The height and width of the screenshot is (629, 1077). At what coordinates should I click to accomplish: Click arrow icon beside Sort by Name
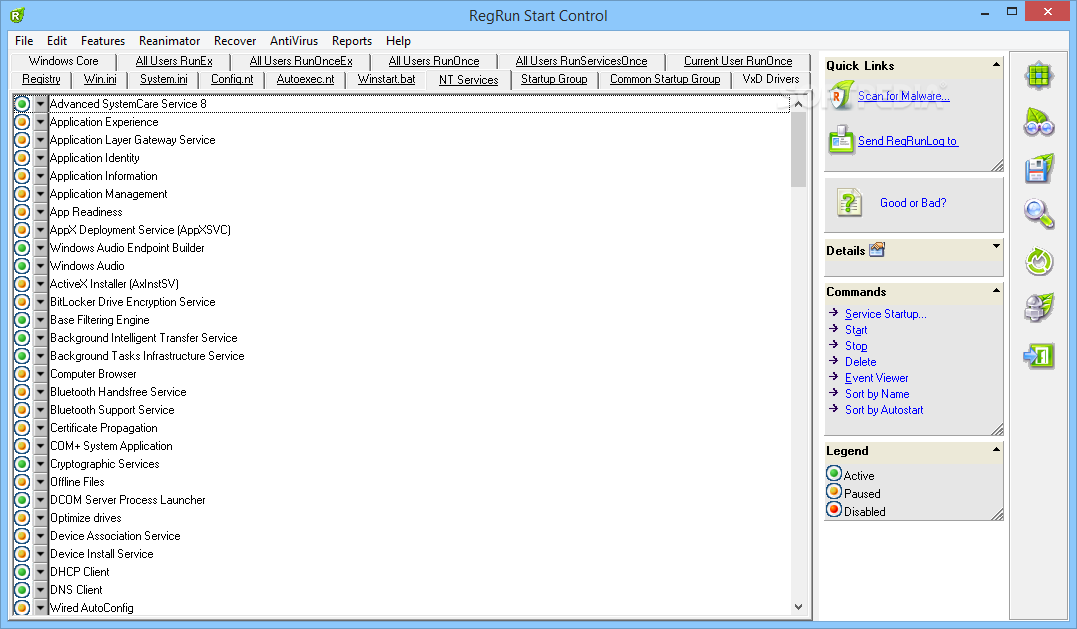click(x=833, y=393)
